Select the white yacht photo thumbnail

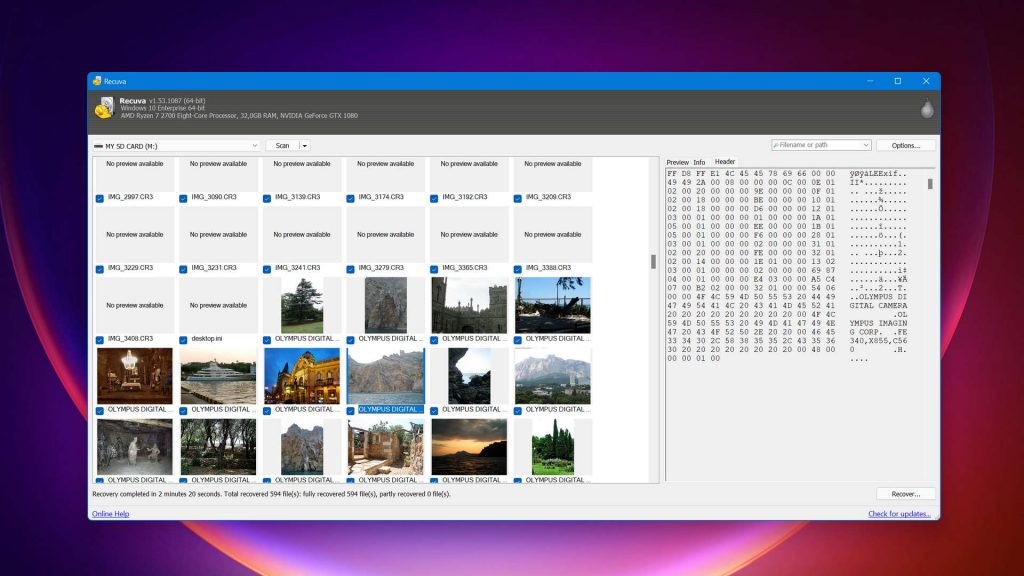[218, 376]
